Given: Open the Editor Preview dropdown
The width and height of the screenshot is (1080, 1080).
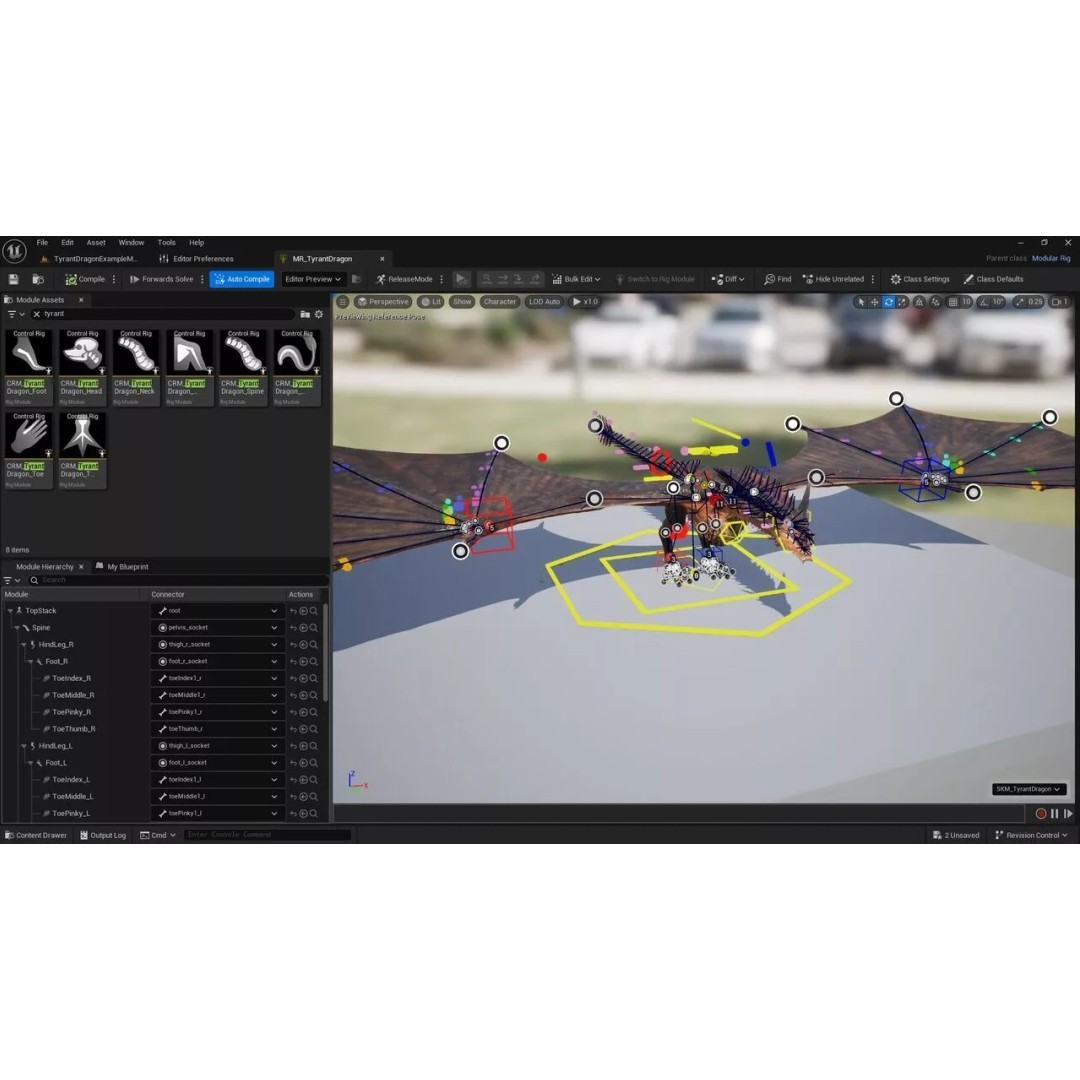Looking at the screenshot, I should 313,279.
